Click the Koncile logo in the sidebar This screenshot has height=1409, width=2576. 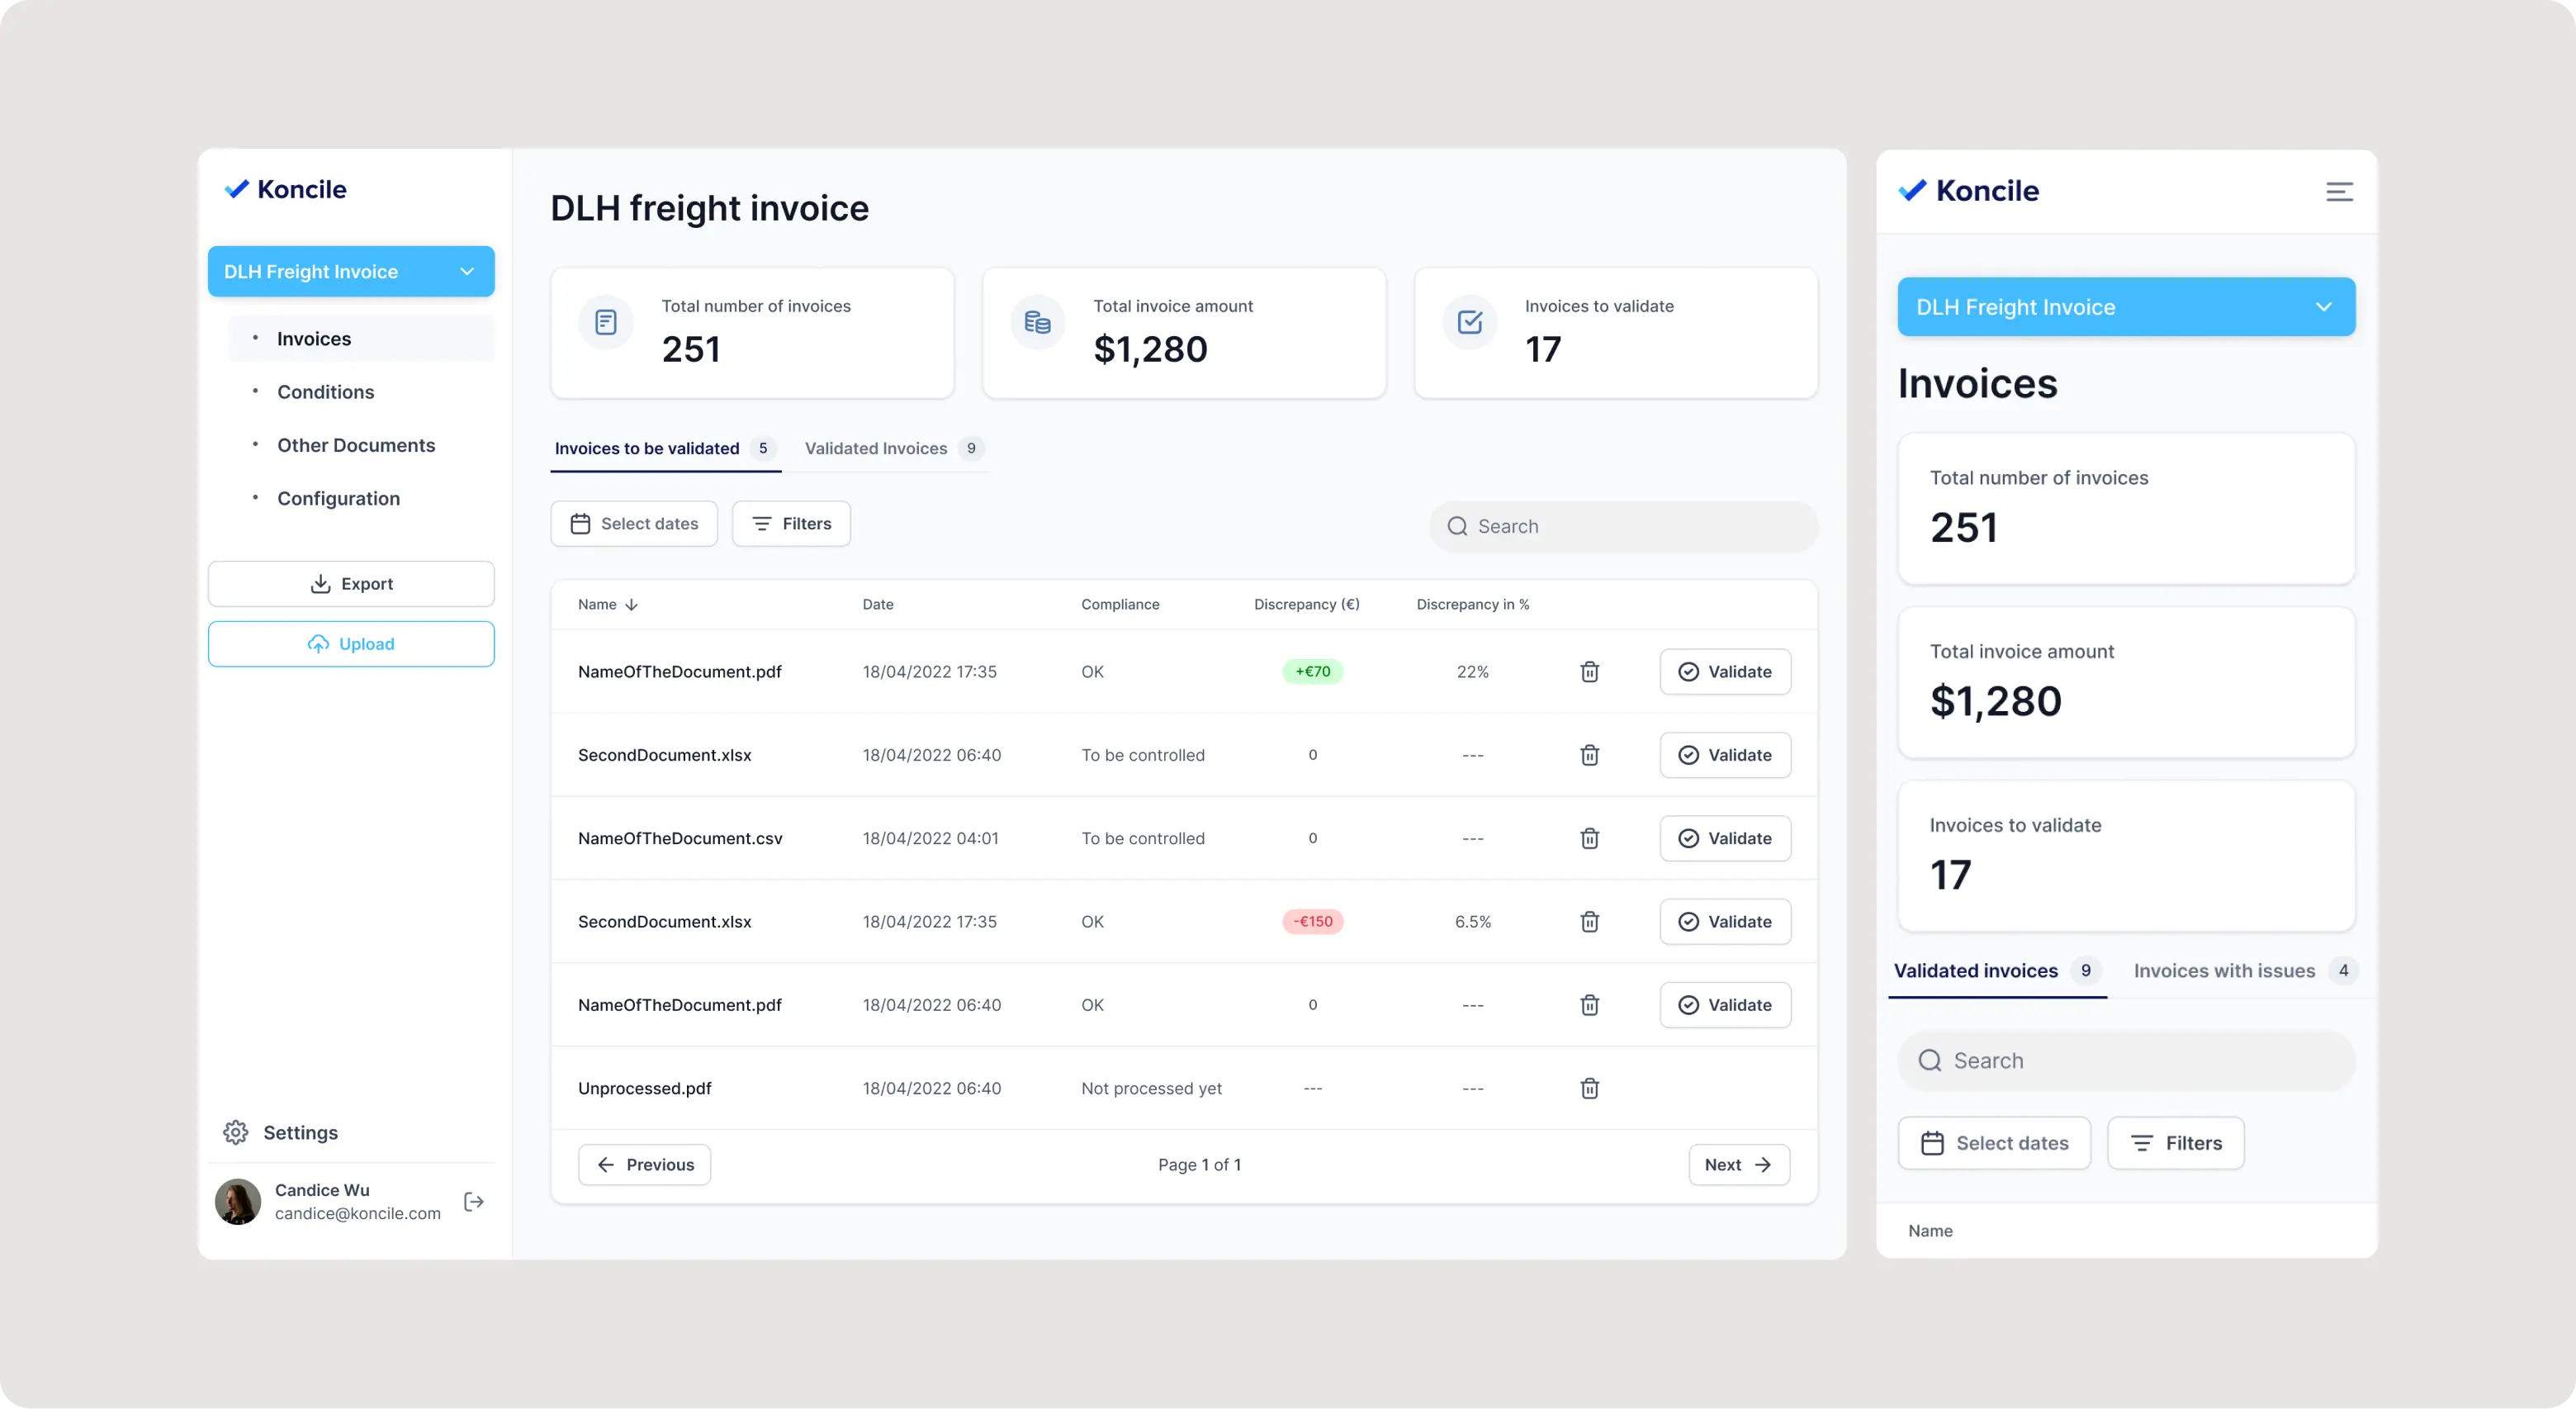(285, 189)
